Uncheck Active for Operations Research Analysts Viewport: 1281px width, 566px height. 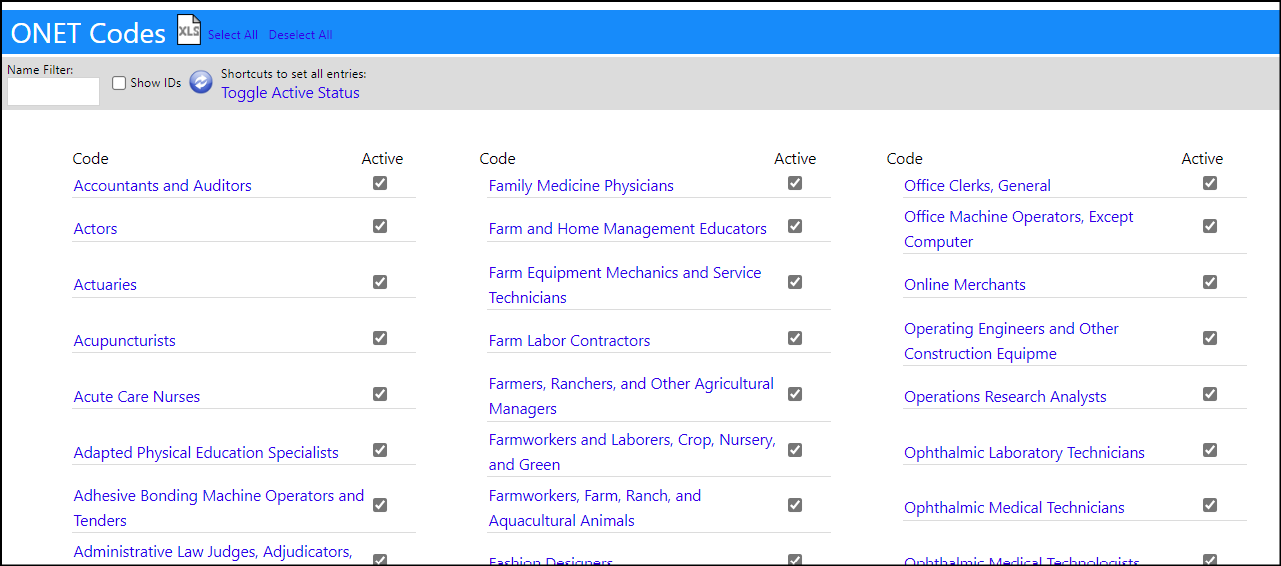tap(1210, 394)
